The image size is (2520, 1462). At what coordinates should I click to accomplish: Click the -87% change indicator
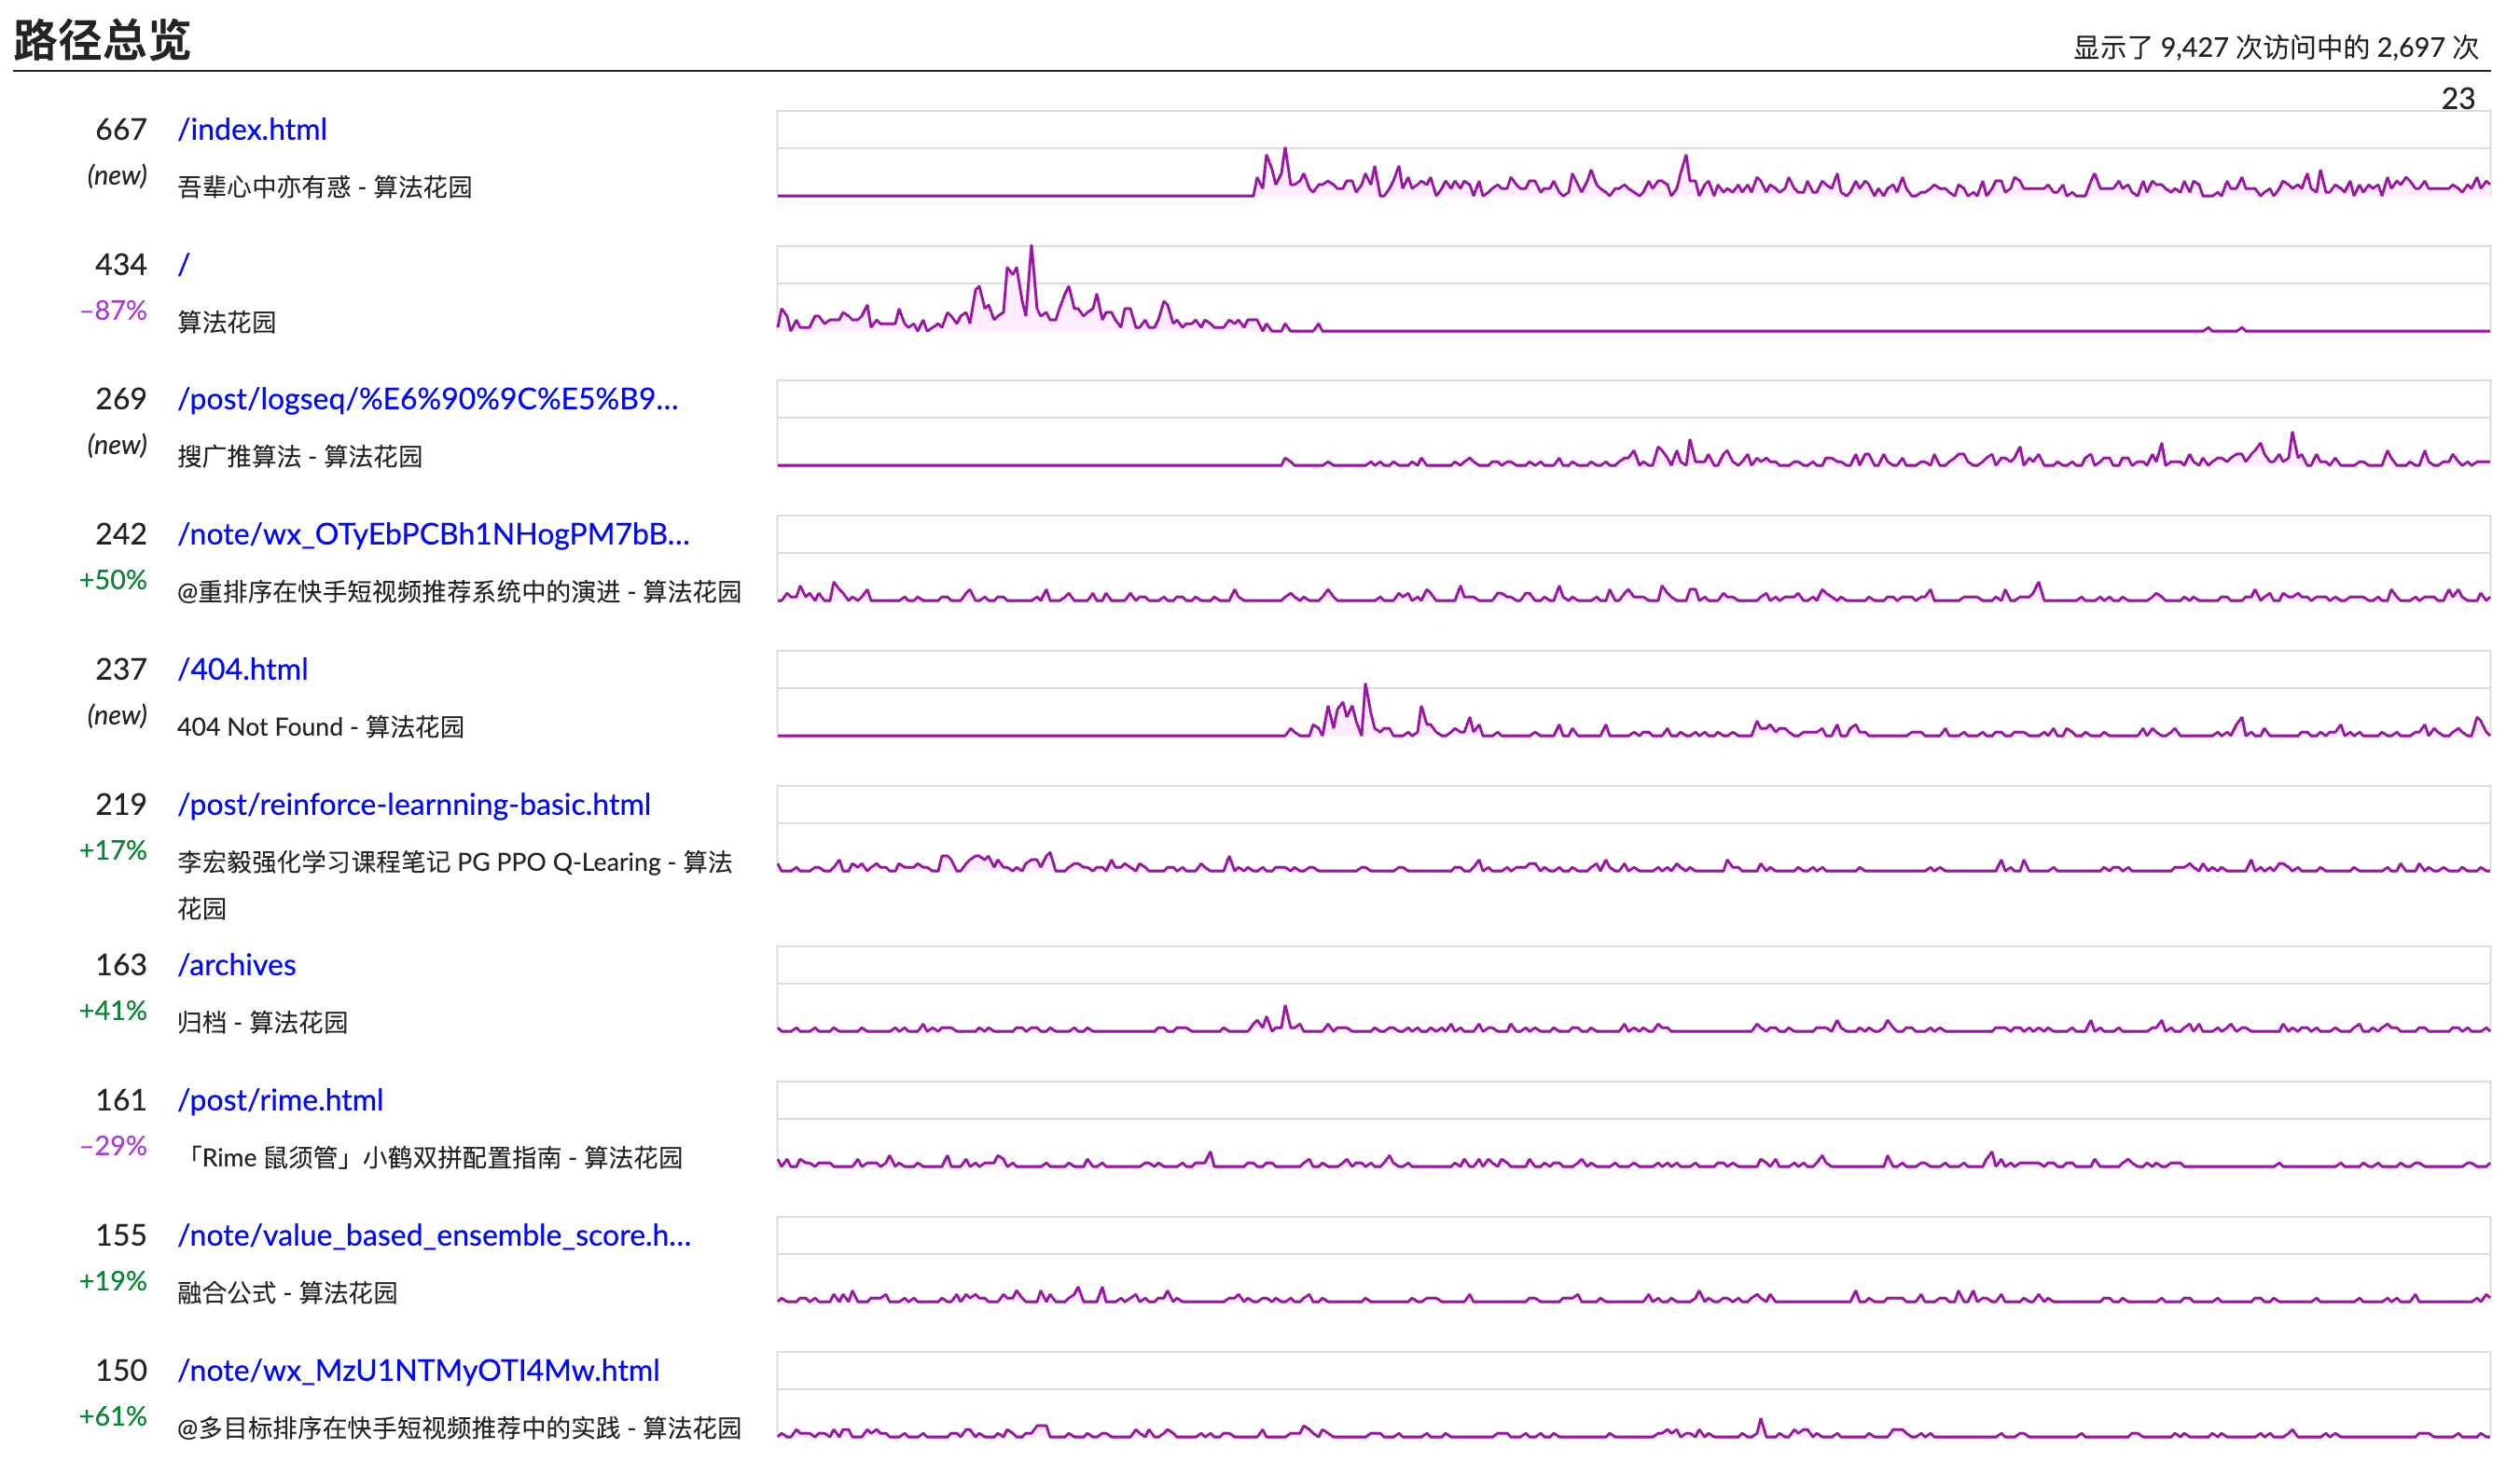(114, 311)
